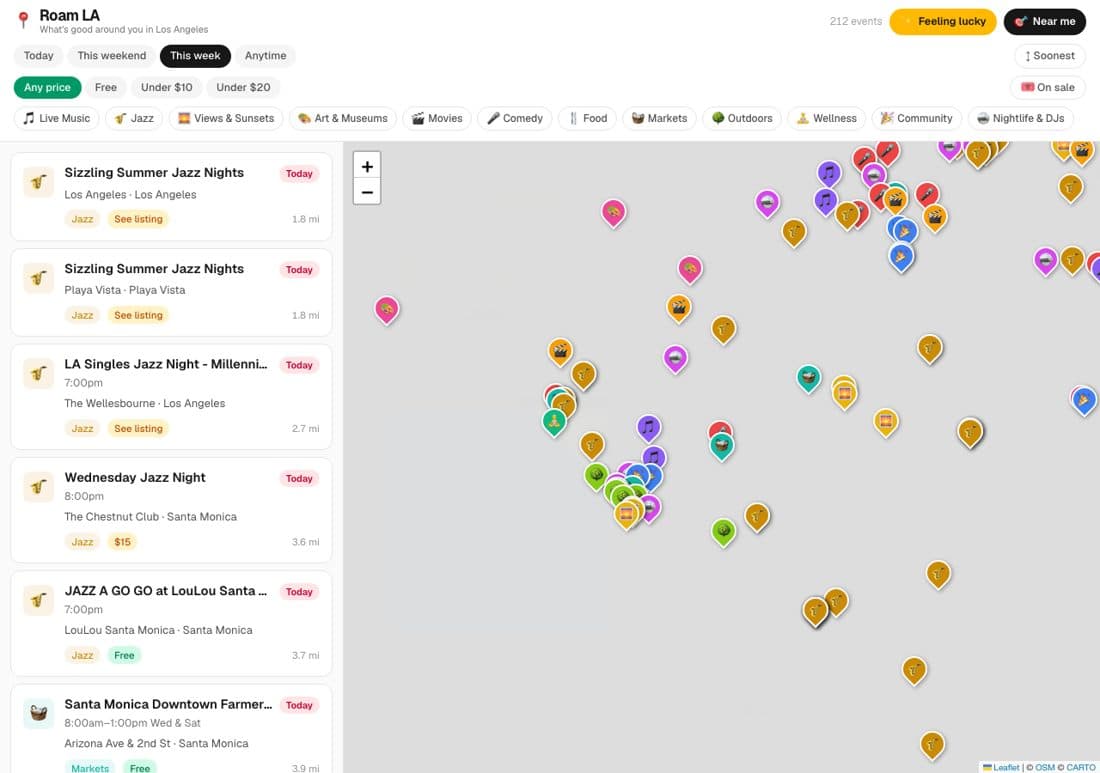The width and height of the screenshot is (1100, 773).
Task: Select the Anytime time filter
Action: point(265,55)
